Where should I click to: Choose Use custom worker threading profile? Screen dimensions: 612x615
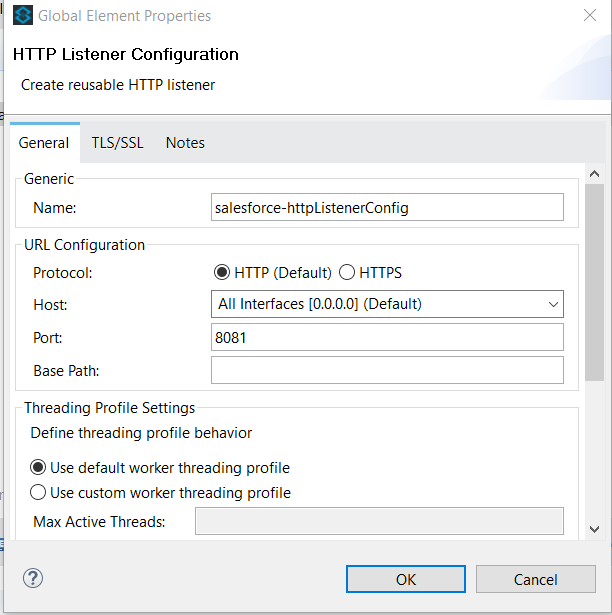click(x=39, y=492)
